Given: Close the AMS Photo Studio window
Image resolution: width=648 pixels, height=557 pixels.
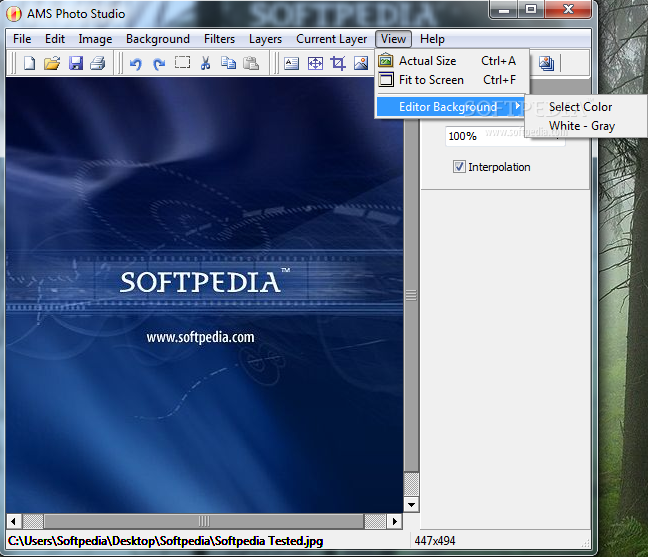Looking at the screenshot, I should pos(568,10).
